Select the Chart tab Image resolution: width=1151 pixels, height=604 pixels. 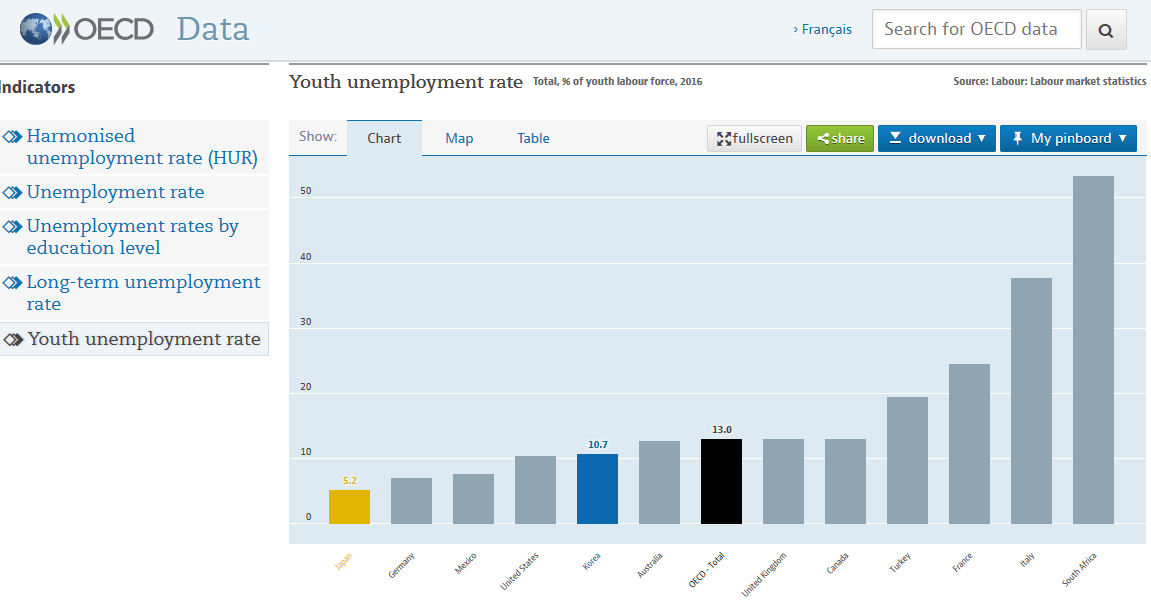coord(384,138)
